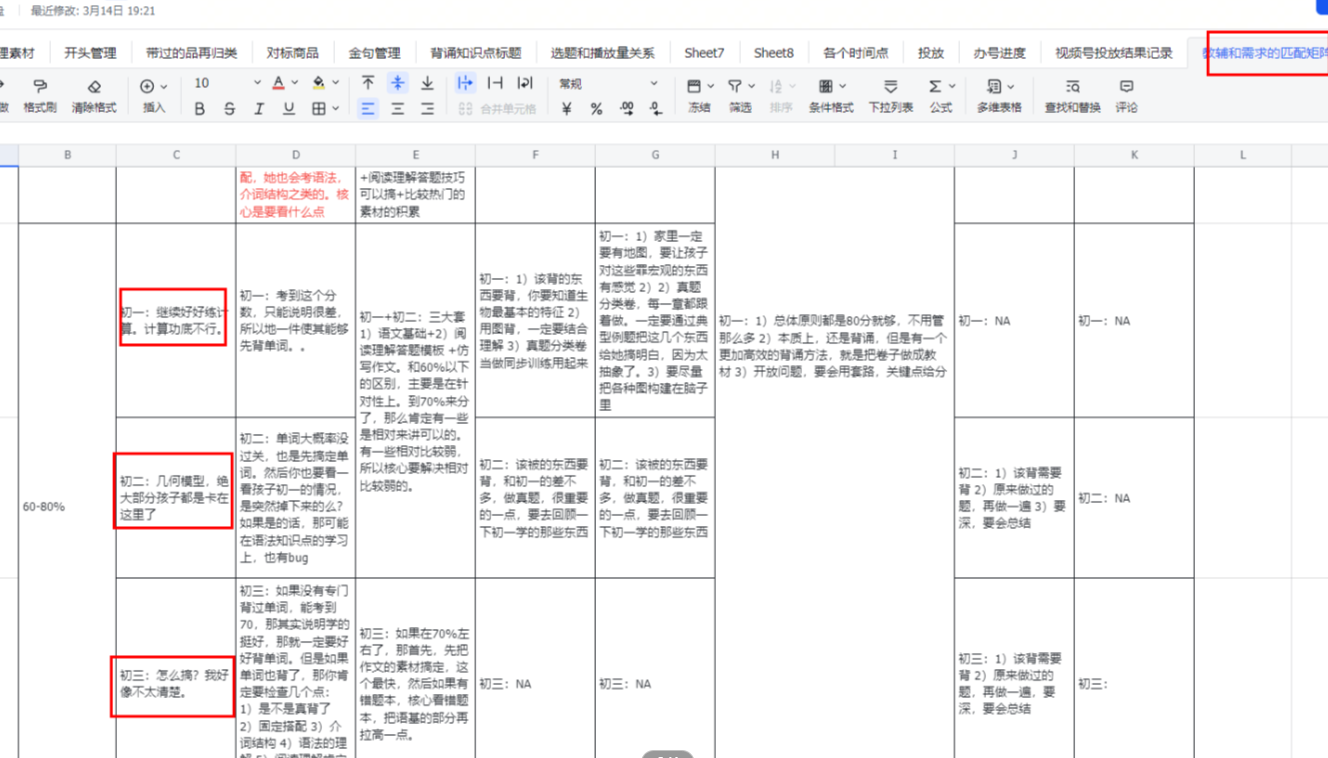The image size is (1328, 758).
Task: Click the 公式 formula button
Action: coord(940,95)
